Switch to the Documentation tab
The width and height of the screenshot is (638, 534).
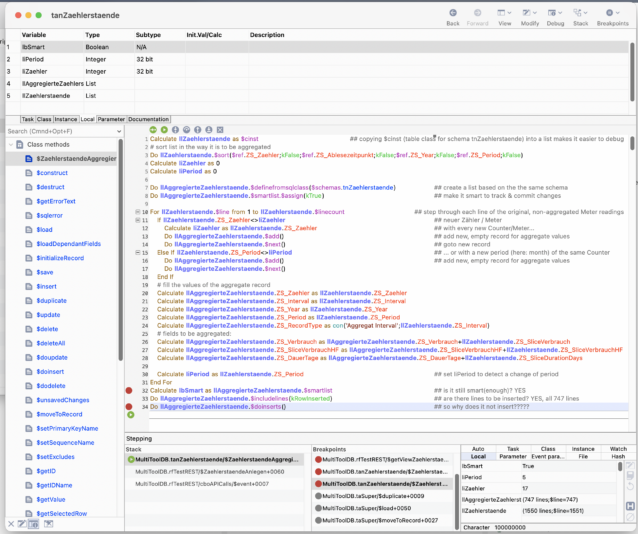click(149, 119)
